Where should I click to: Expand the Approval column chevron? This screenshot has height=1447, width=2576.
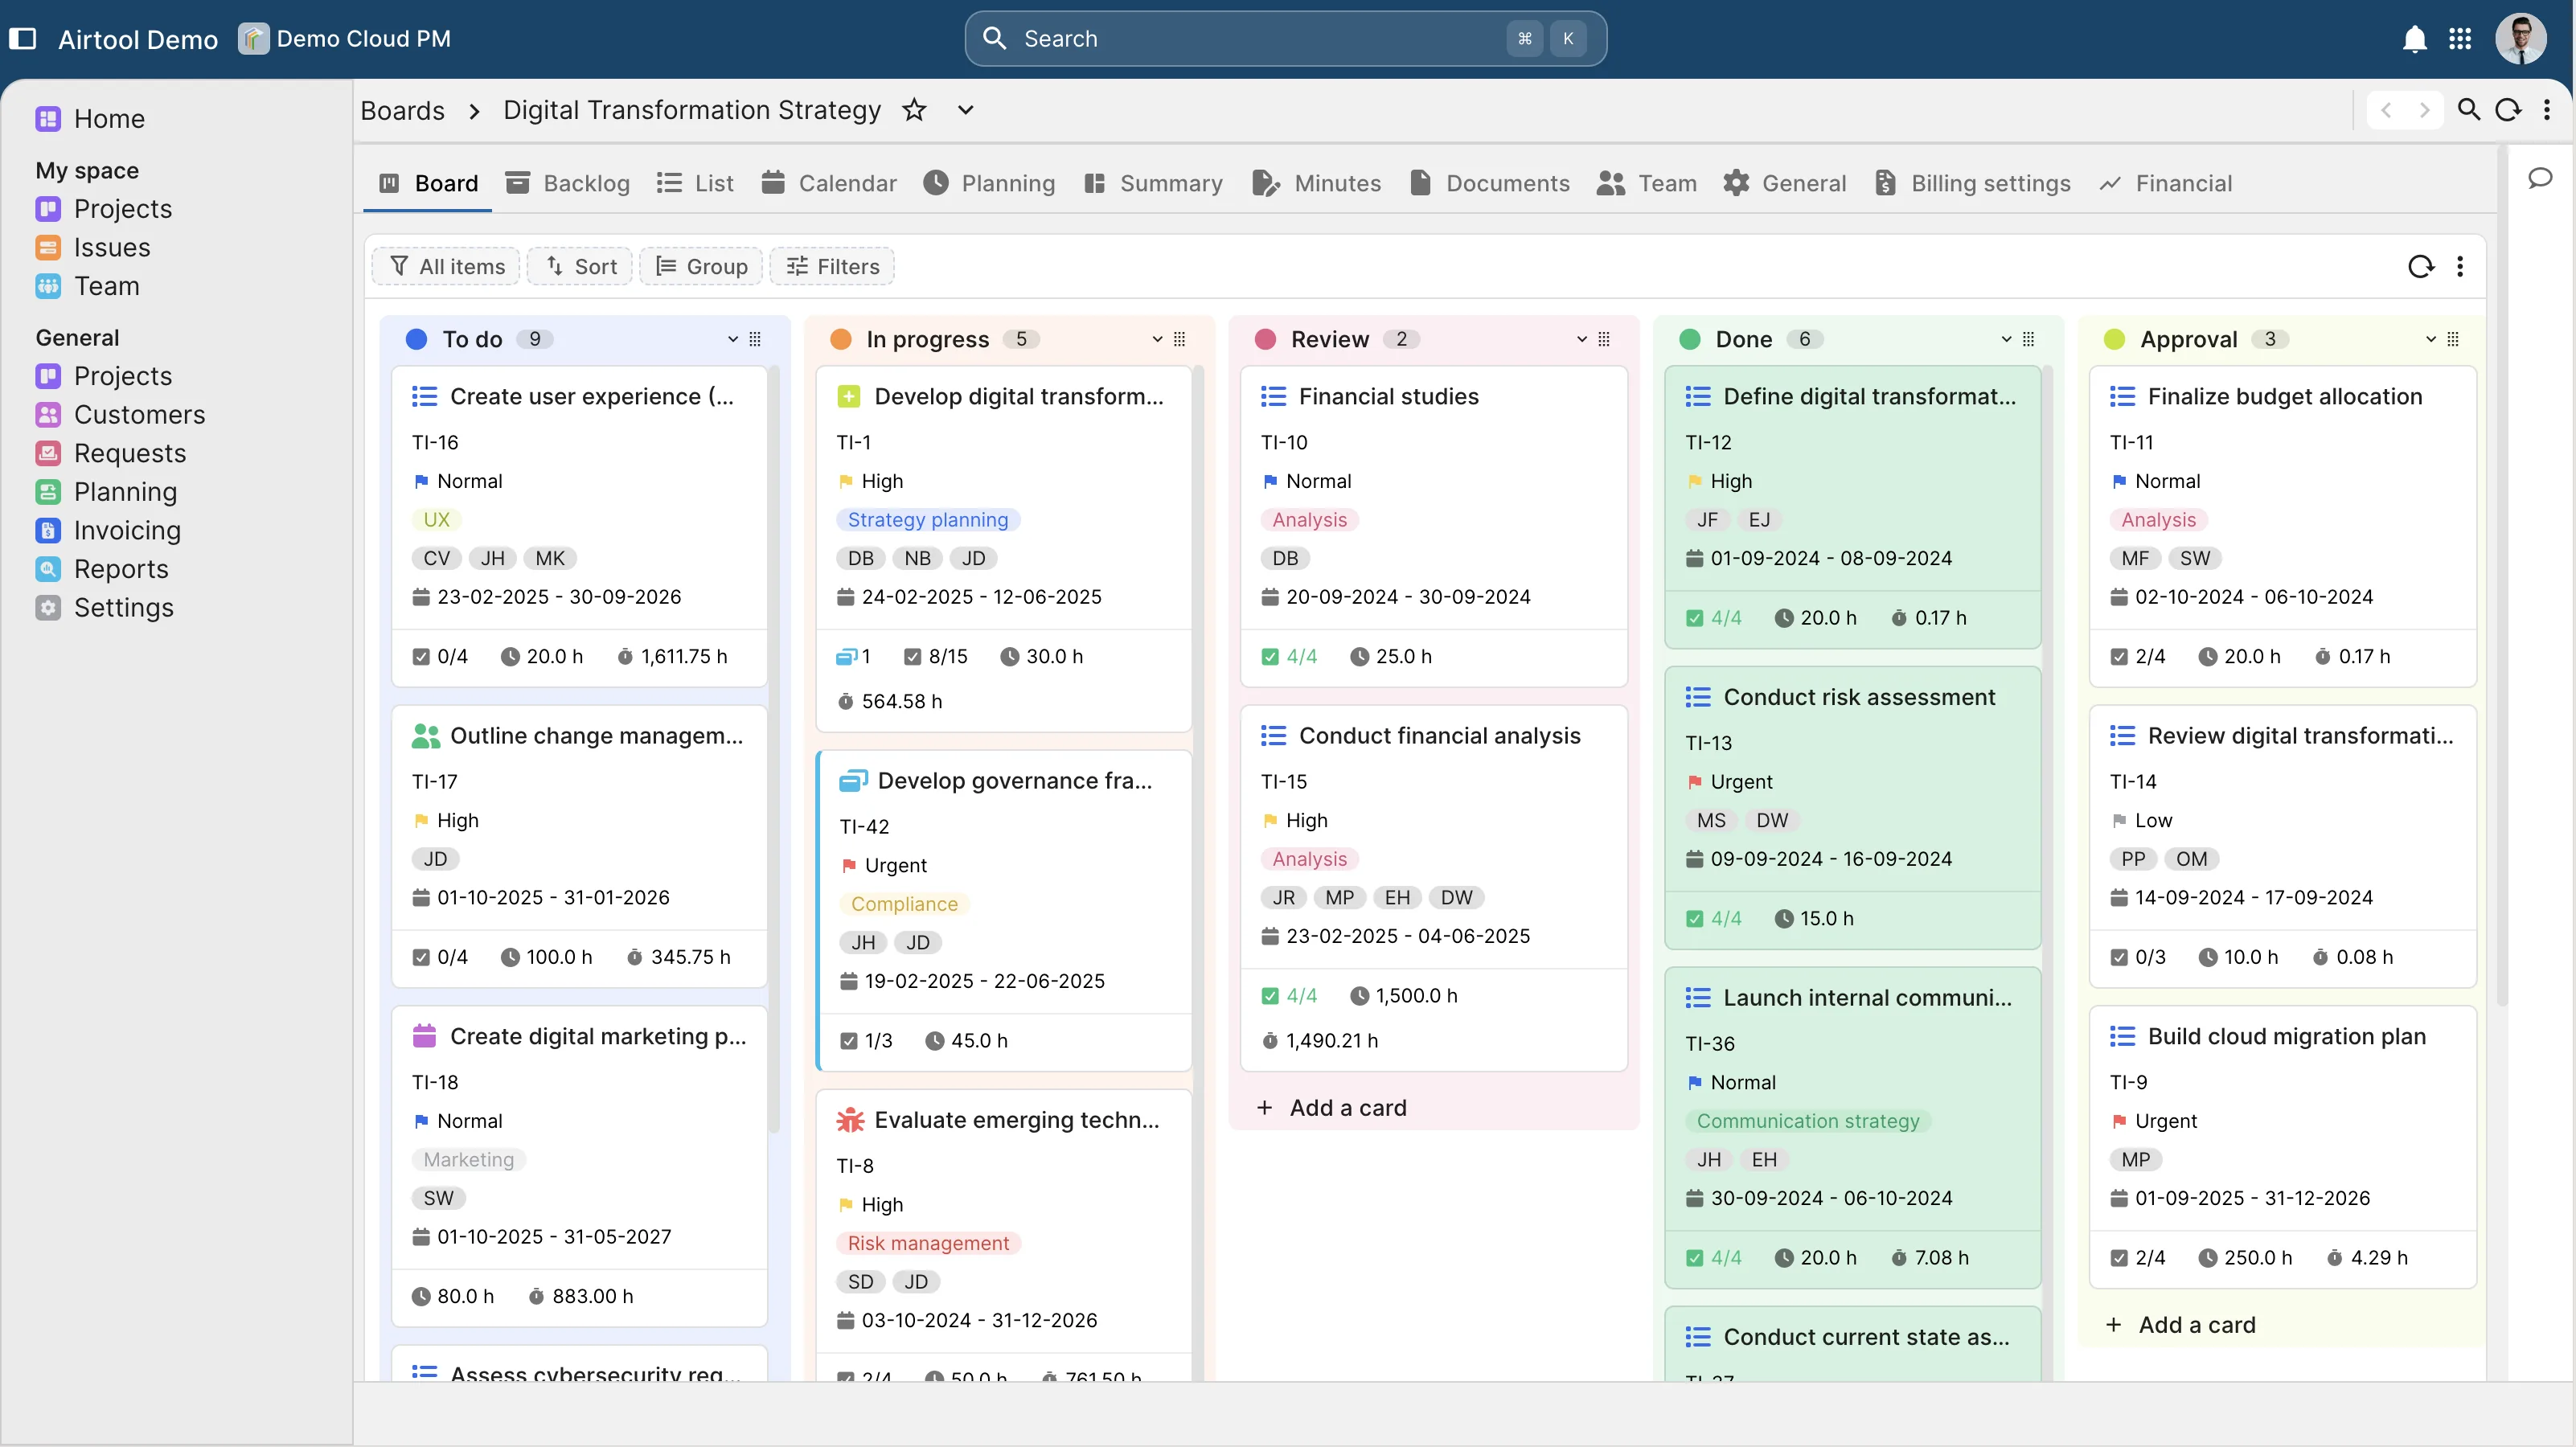coord(2430,339)
